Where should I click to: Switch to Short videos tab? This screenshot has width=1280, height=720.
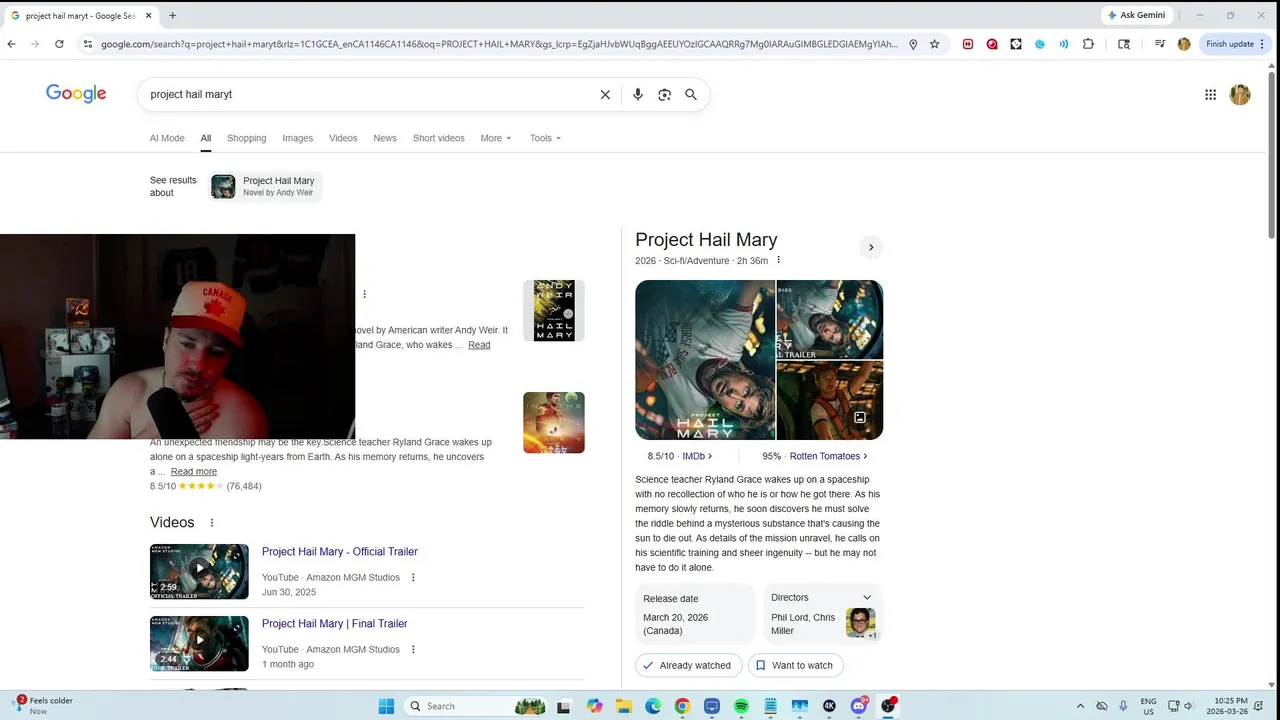pos(439,138)
